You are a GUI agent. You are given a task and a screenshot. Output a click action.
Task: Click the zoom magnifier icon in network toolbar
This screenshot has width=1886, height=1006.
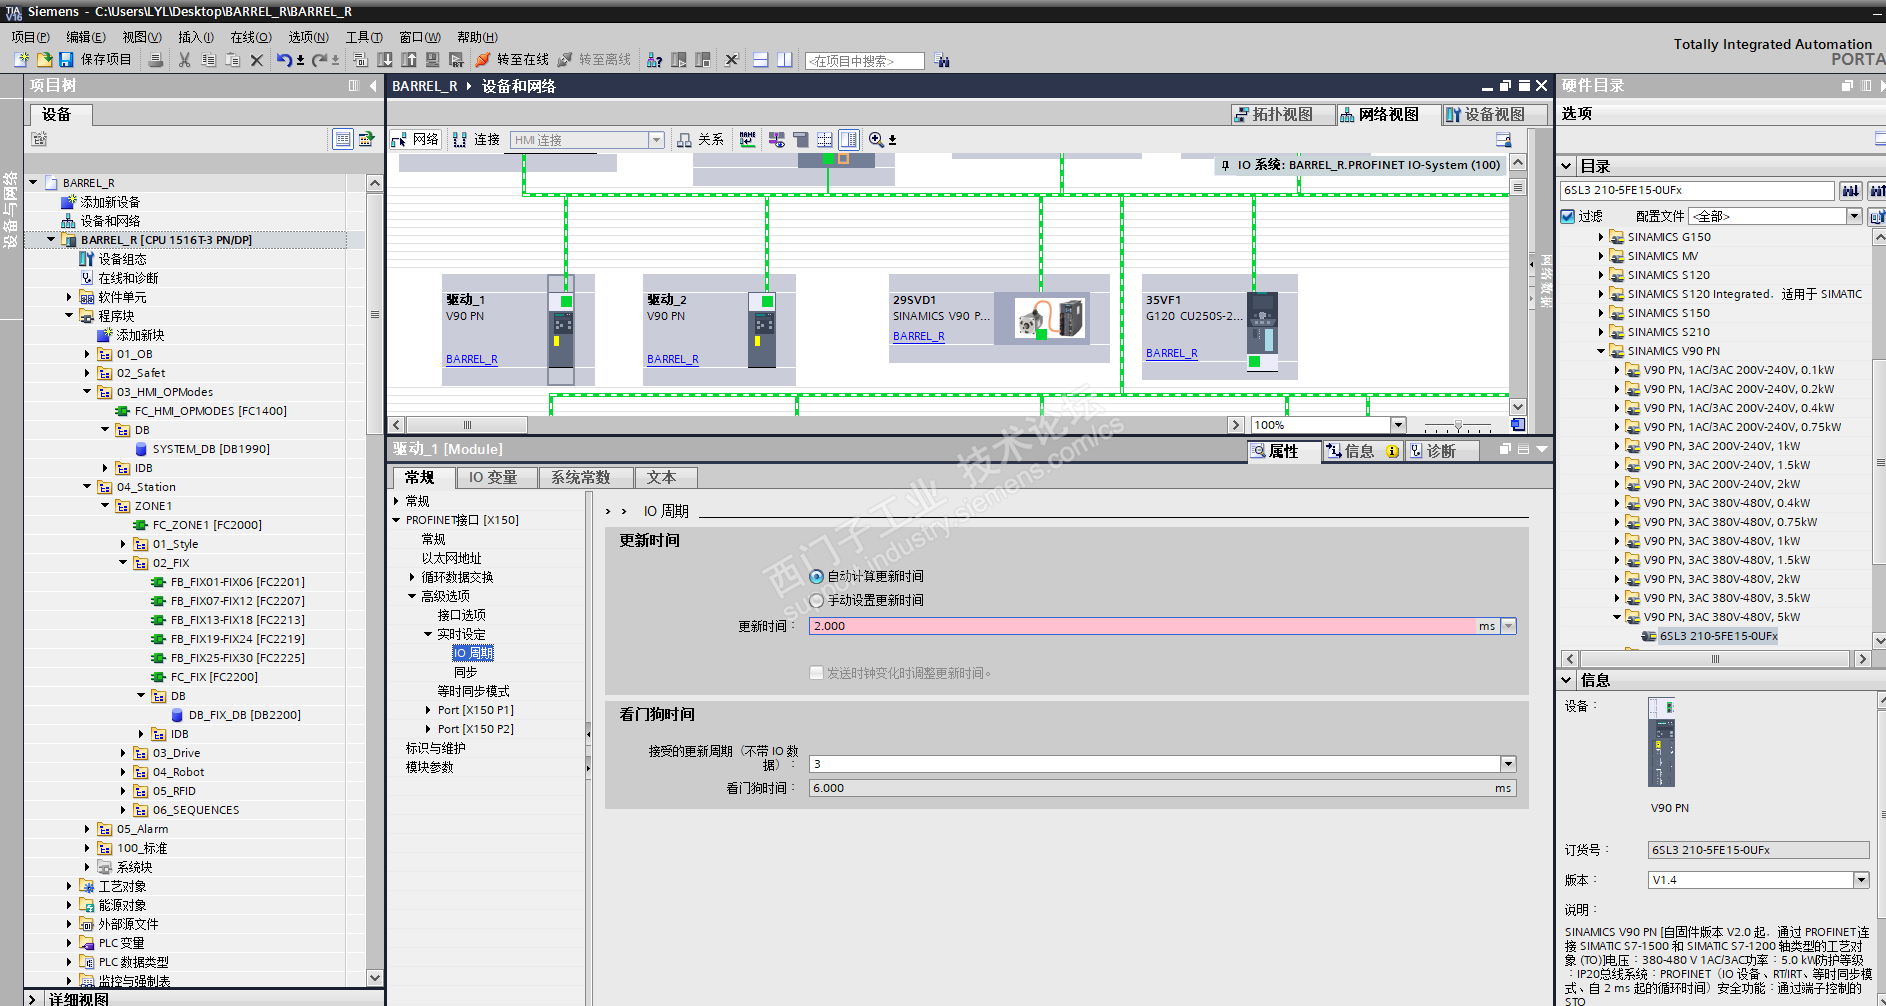pyautogui.click(x=876, y=140)
